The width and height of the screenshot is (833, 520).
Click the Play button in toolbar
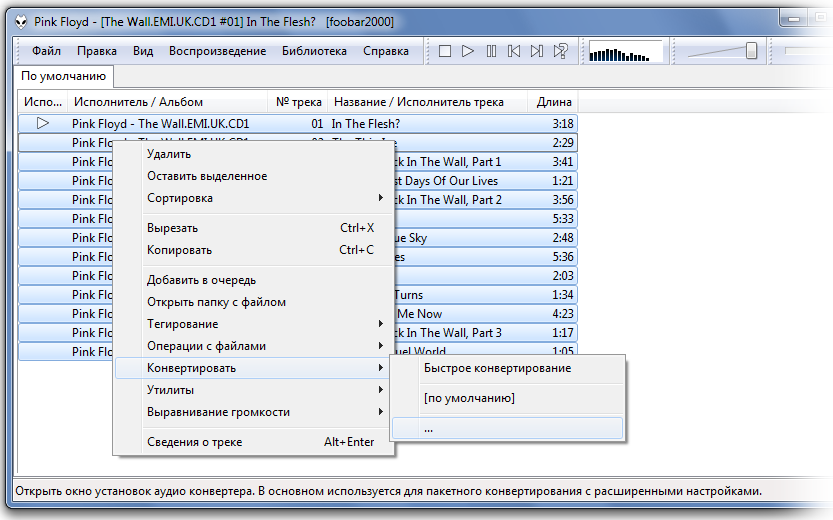pos(468,51)
